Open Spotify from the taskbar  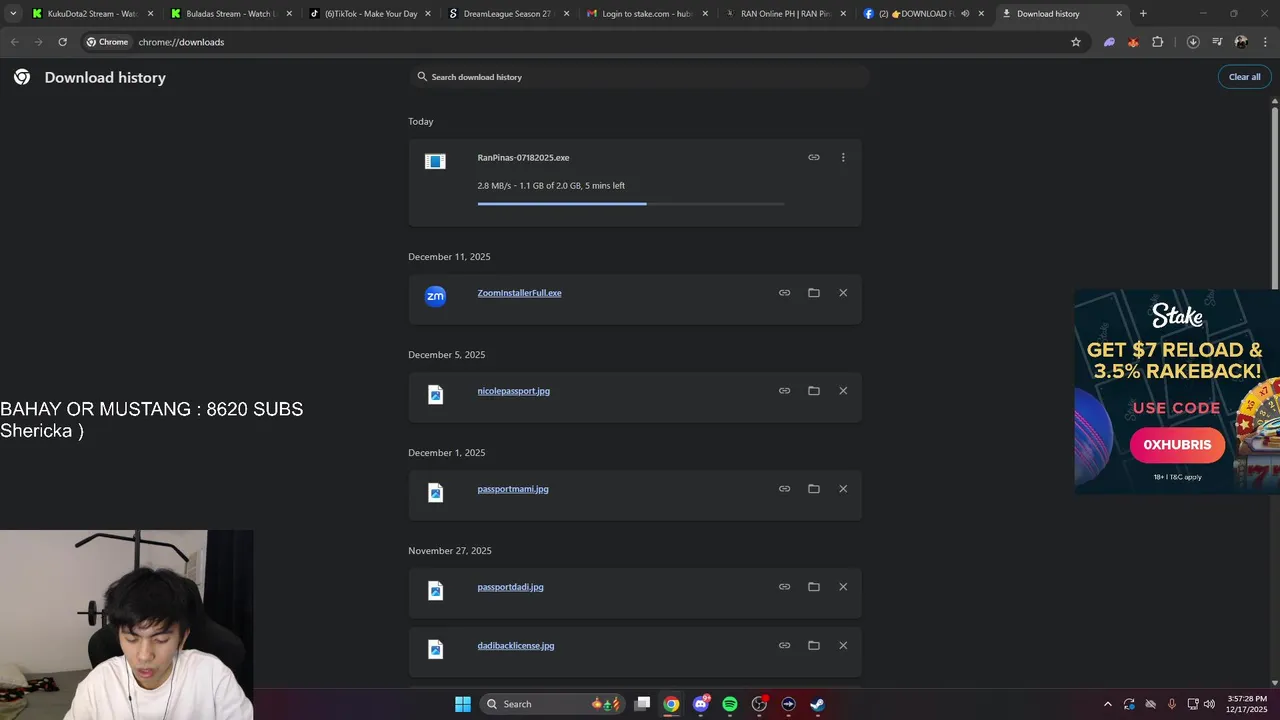point(730,704)
